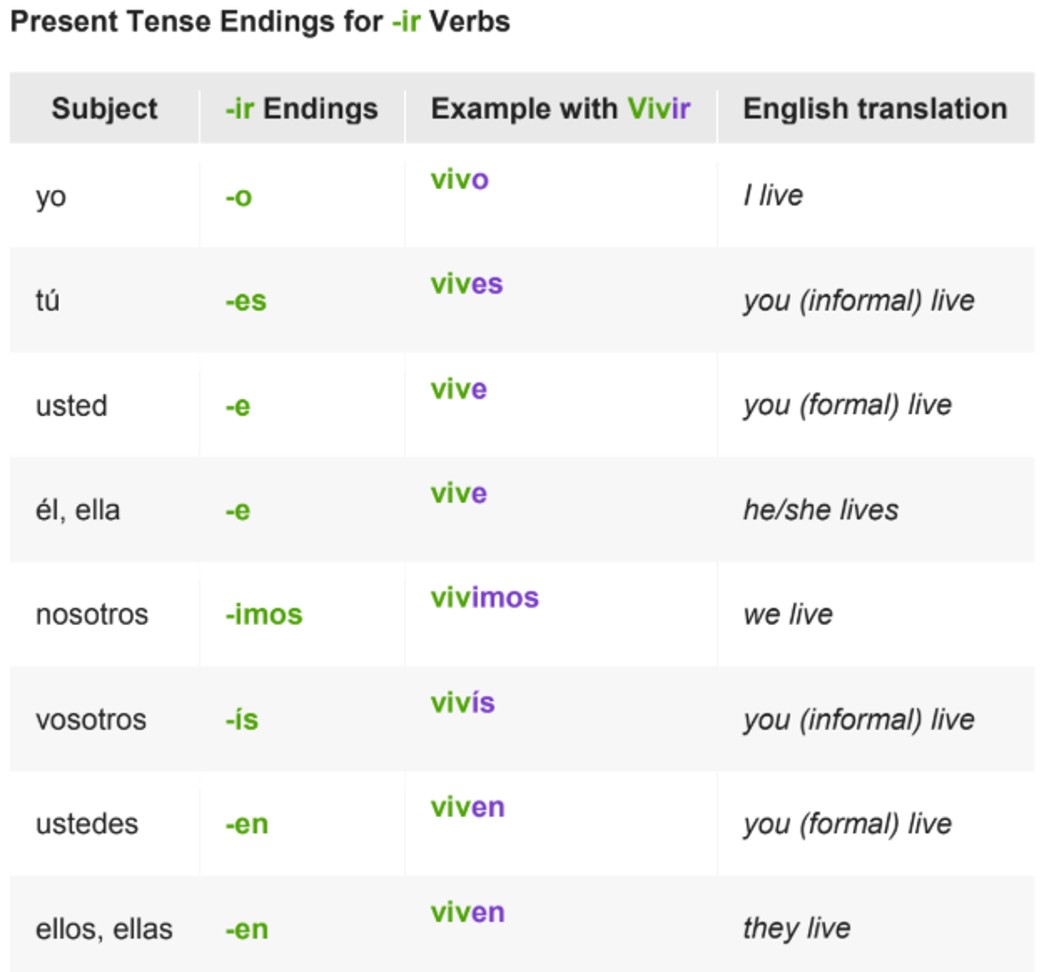
Task: Select the 'yo' subject cell
Action: coord(51,196)
